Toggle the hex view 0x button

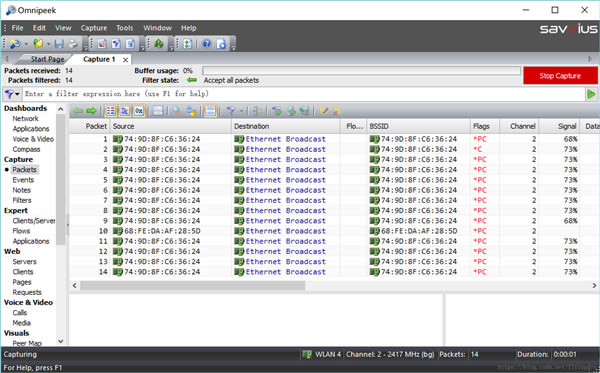pos(139,111)
